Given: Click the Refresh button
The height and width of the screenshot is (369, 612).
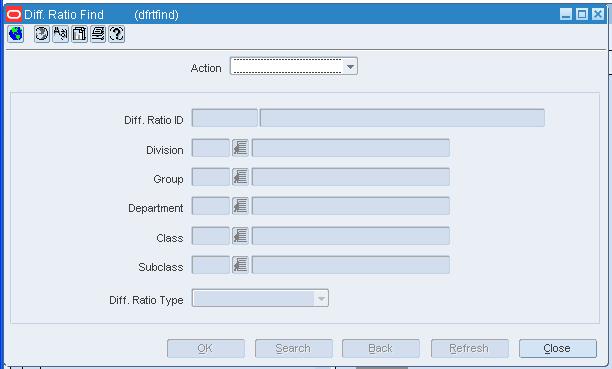Looking at the screenshot, I should coord(470,348).
